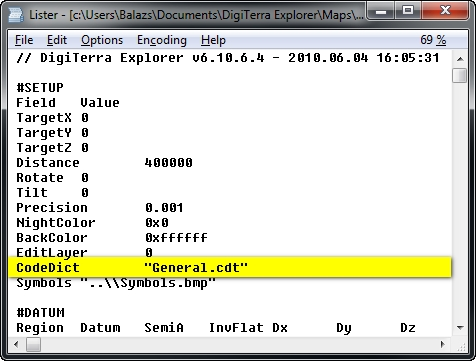Click the "Distance" field name
This screenshot has height=361, width=476.
48,163
